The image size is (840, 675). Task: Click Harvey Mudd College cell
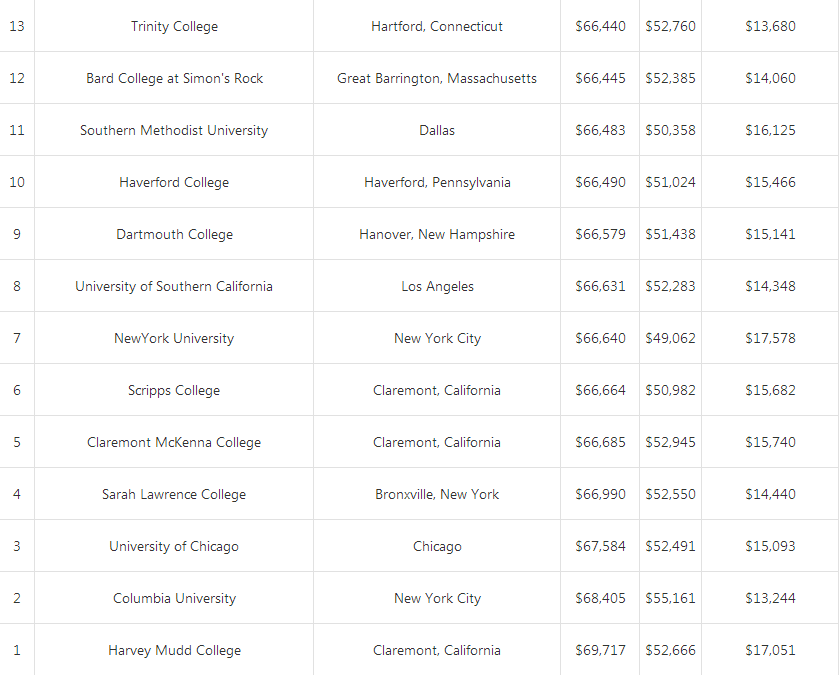click(174, 650)
